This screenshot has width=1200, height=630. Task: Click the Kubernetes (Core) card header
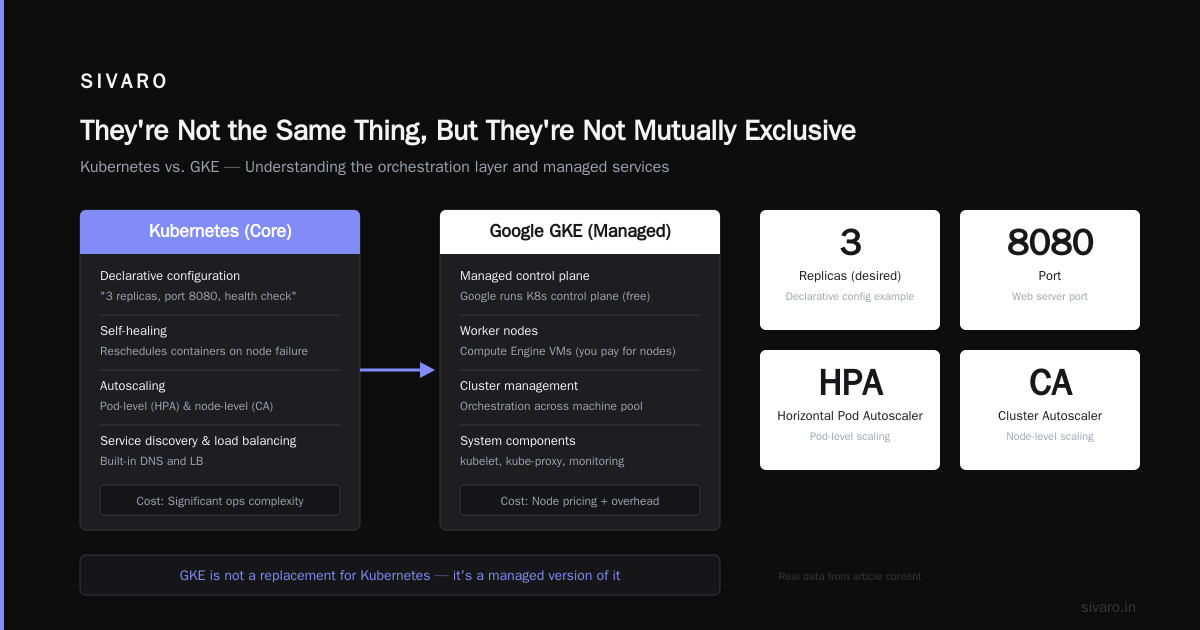point(220,231)
